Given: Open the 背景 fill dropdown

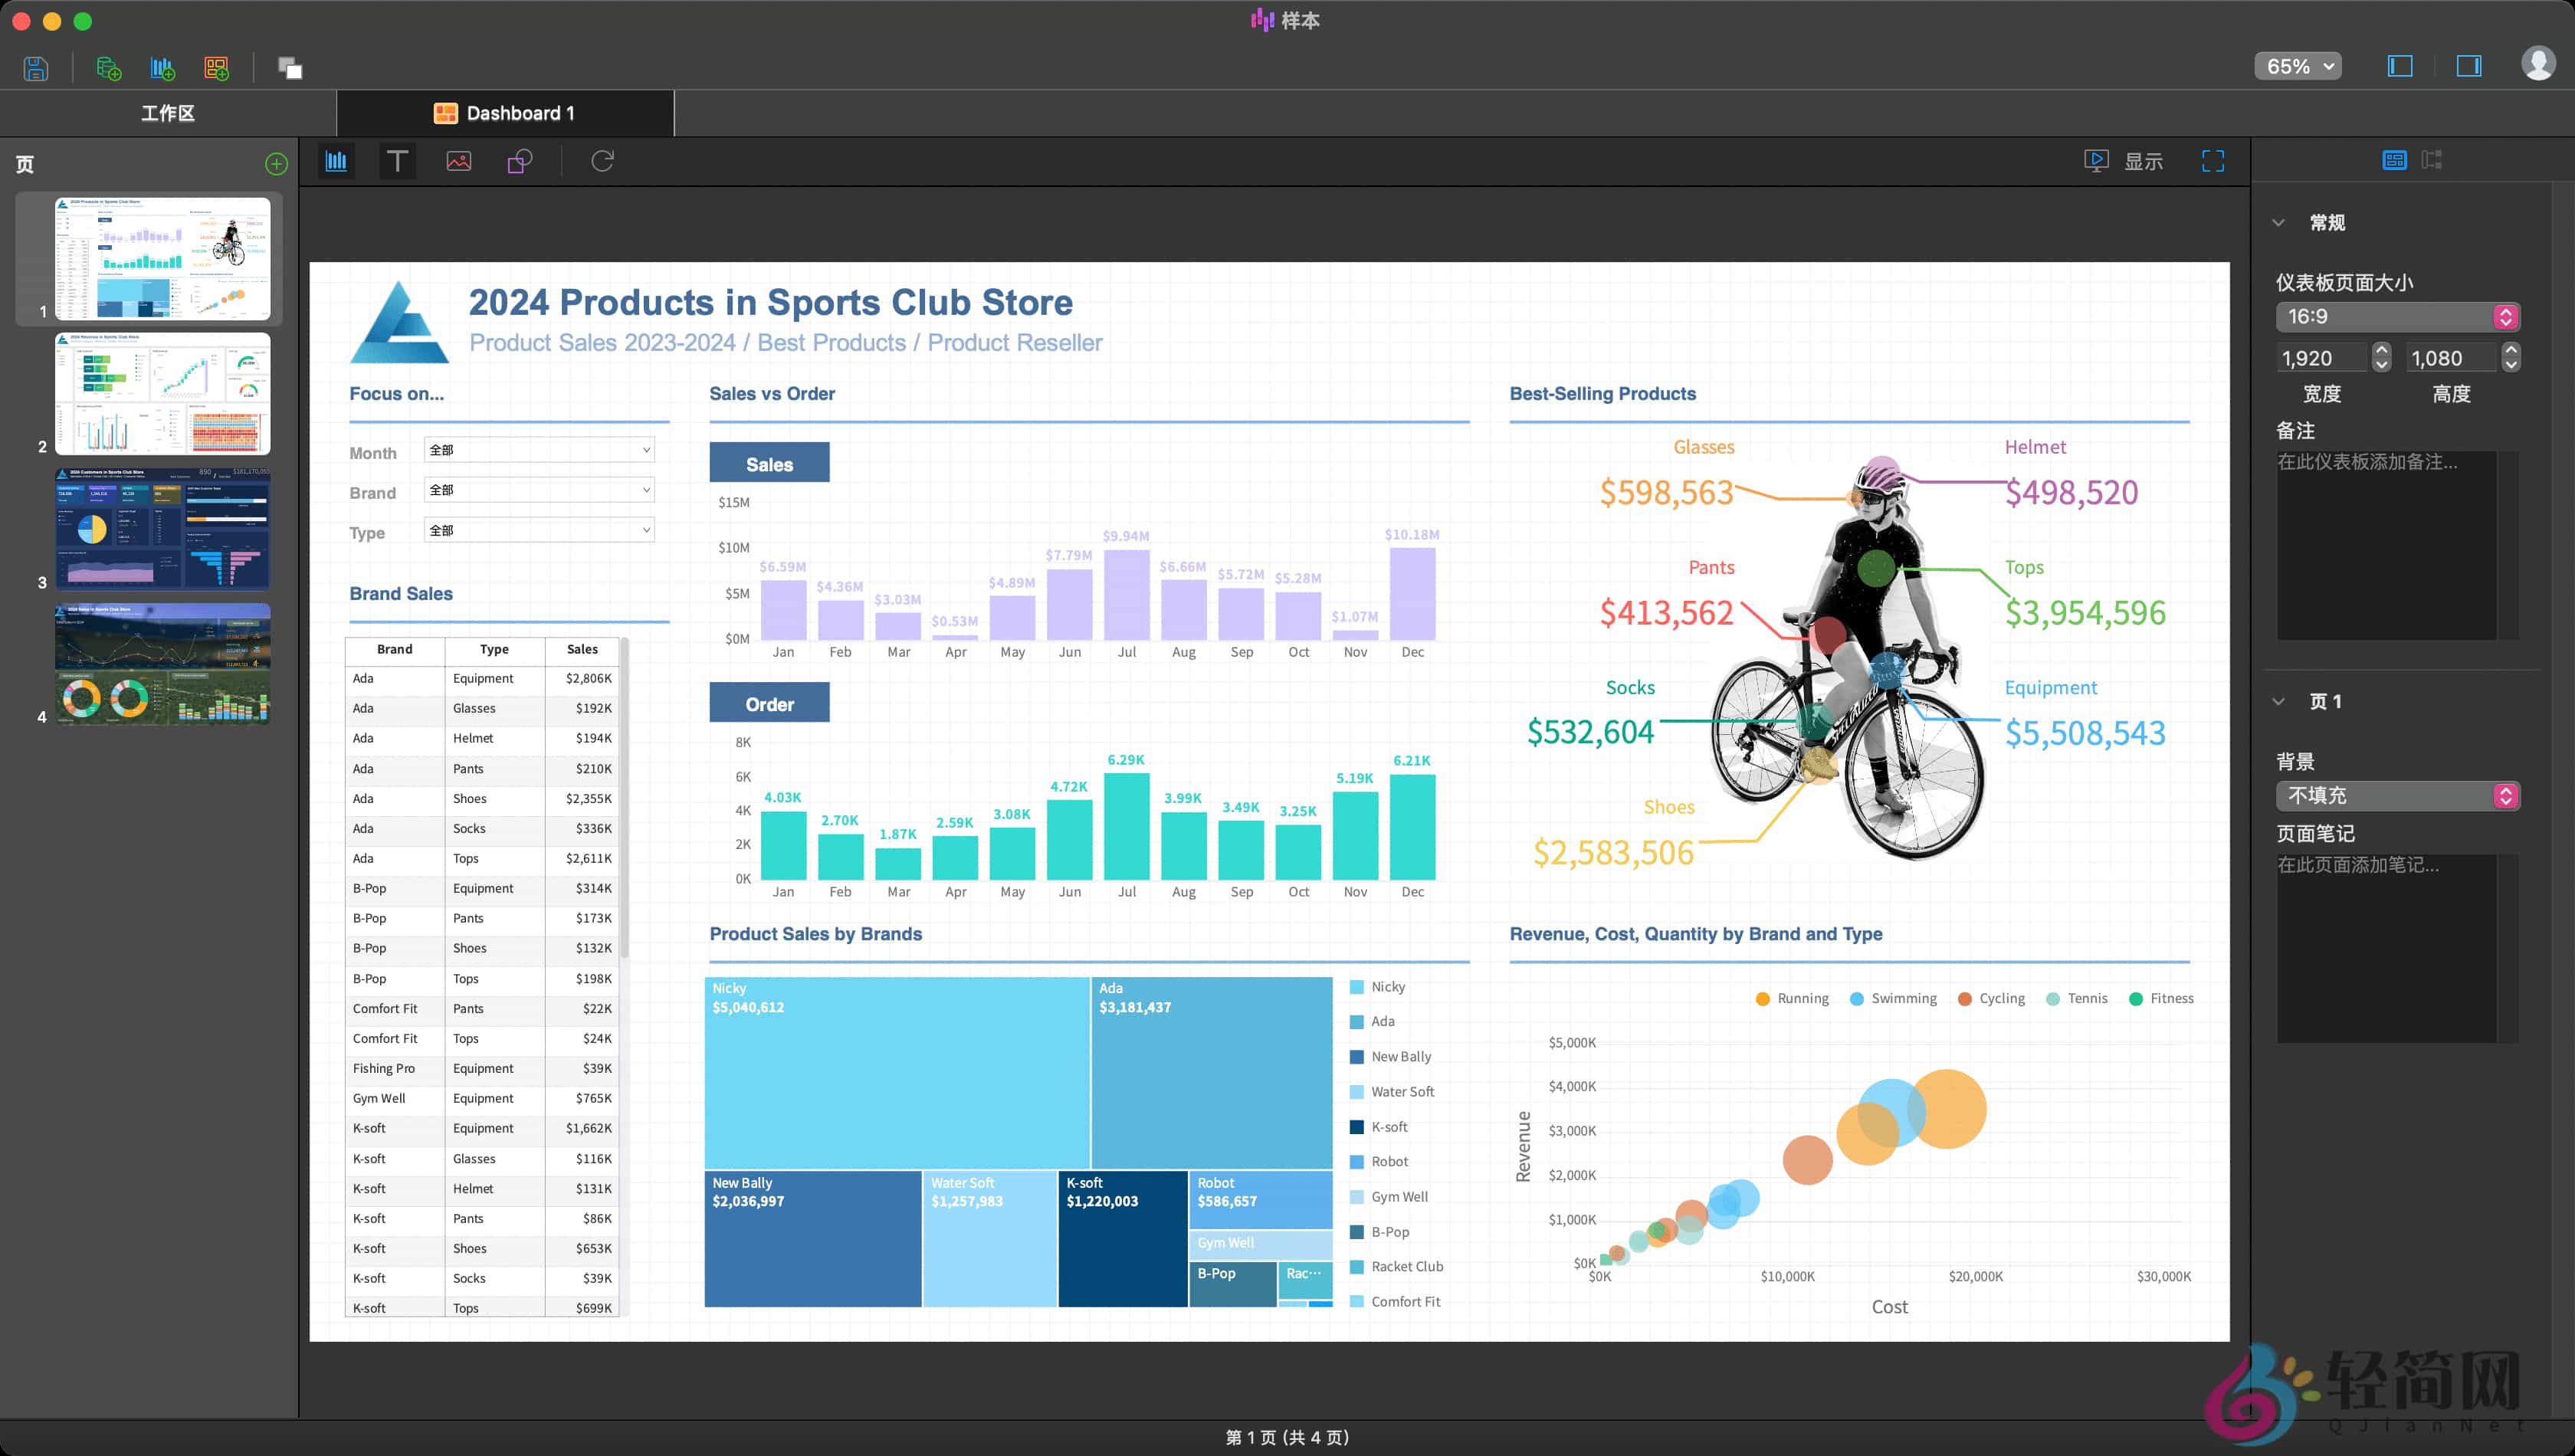Looking at the screenshot, I should pyautogui.click(x=2397, y=795).
